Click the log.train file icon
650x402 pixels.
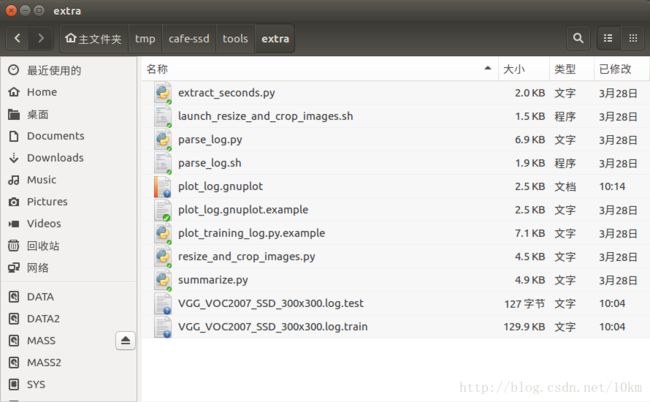[x=163, y=327]
